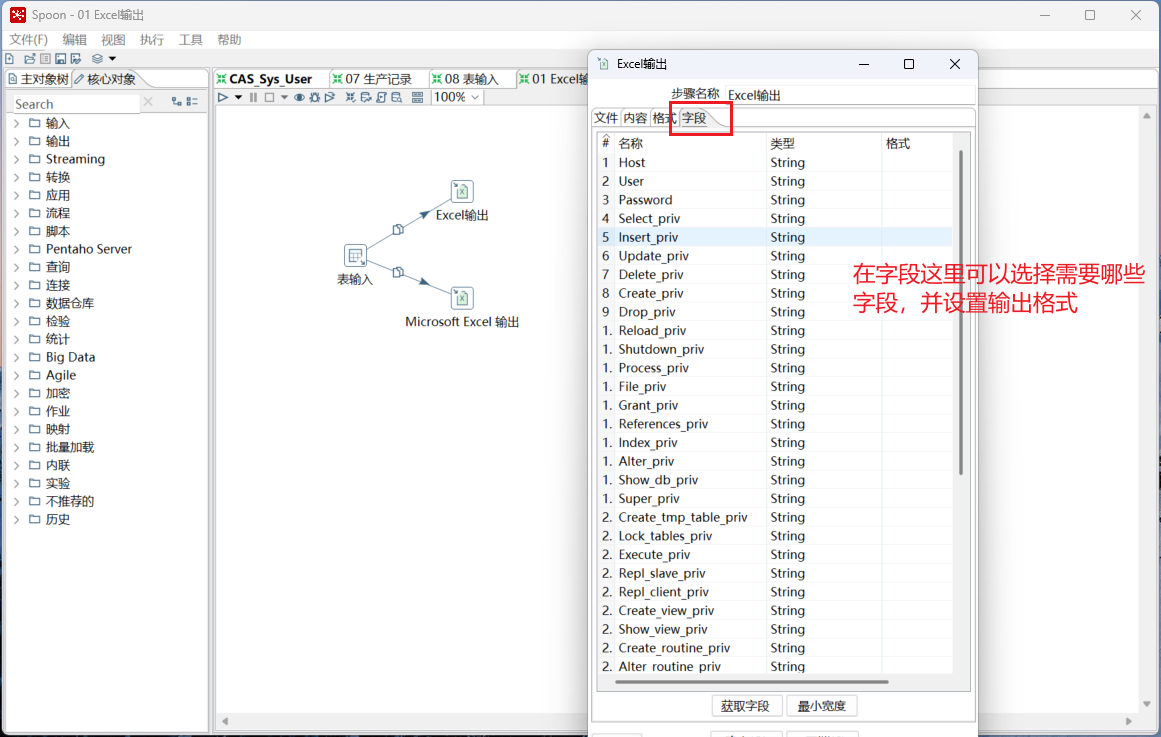Click the Explore database icon
This screenshot has width=1161, height=737.
(397, 97)
